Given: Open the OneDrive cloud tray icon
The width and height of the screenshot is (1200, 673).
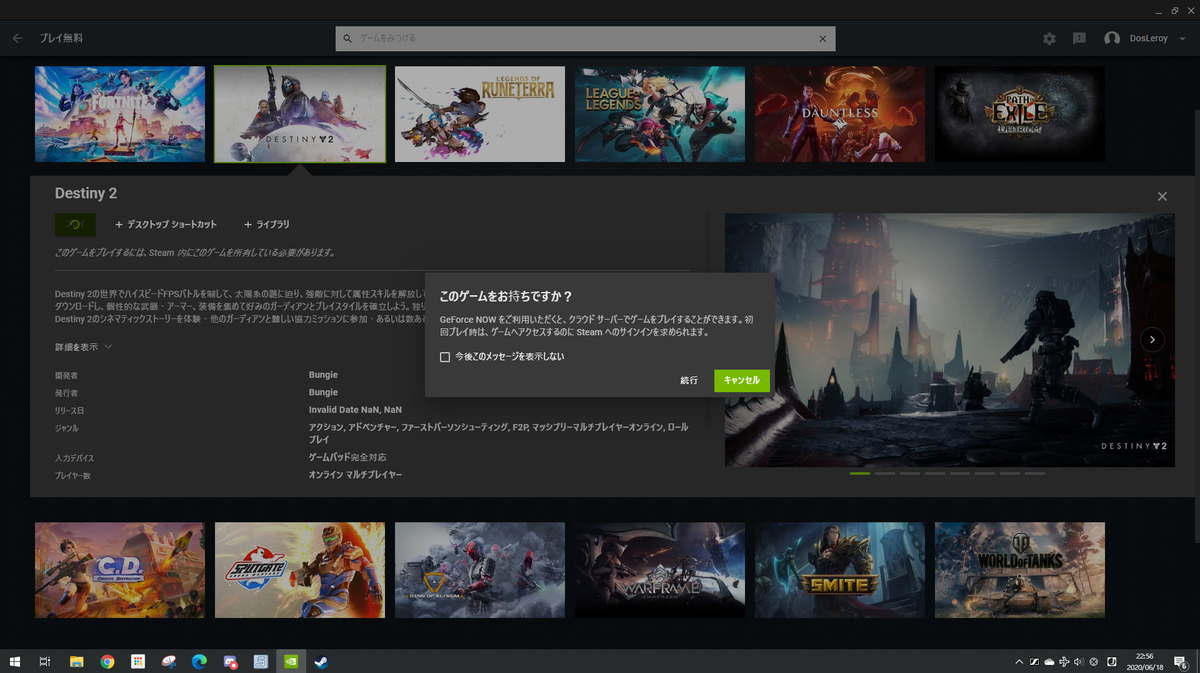Looking at the screenshot, I should point(1049,661).
